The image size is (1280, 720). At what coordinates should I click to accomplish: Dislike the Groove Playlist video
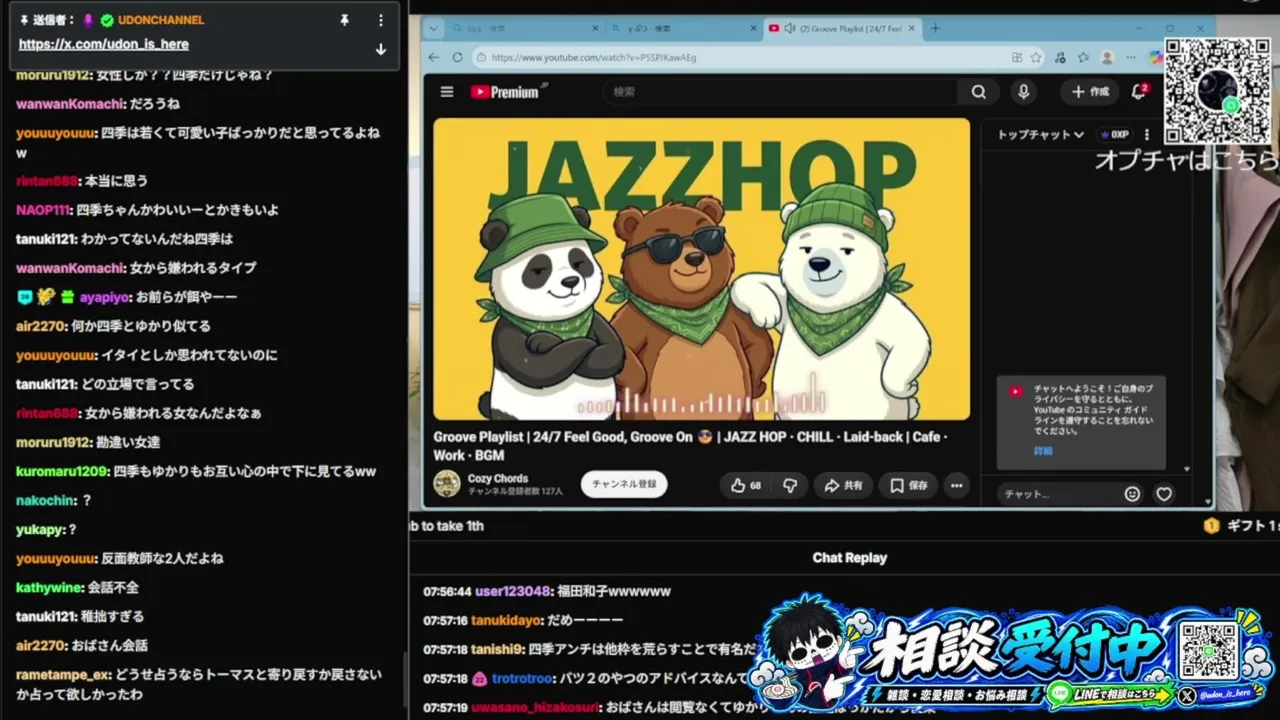click(790, 485)
